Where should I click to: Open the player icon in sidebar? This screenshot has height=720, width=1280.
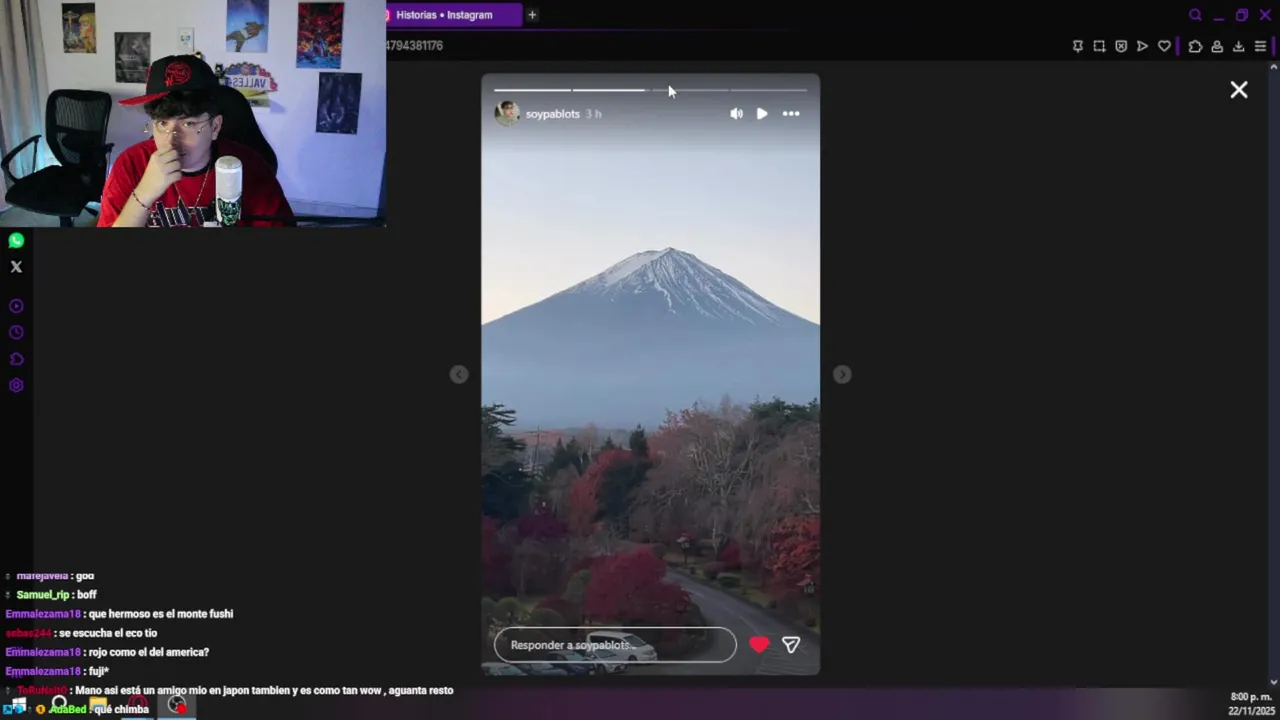(16, 307)
